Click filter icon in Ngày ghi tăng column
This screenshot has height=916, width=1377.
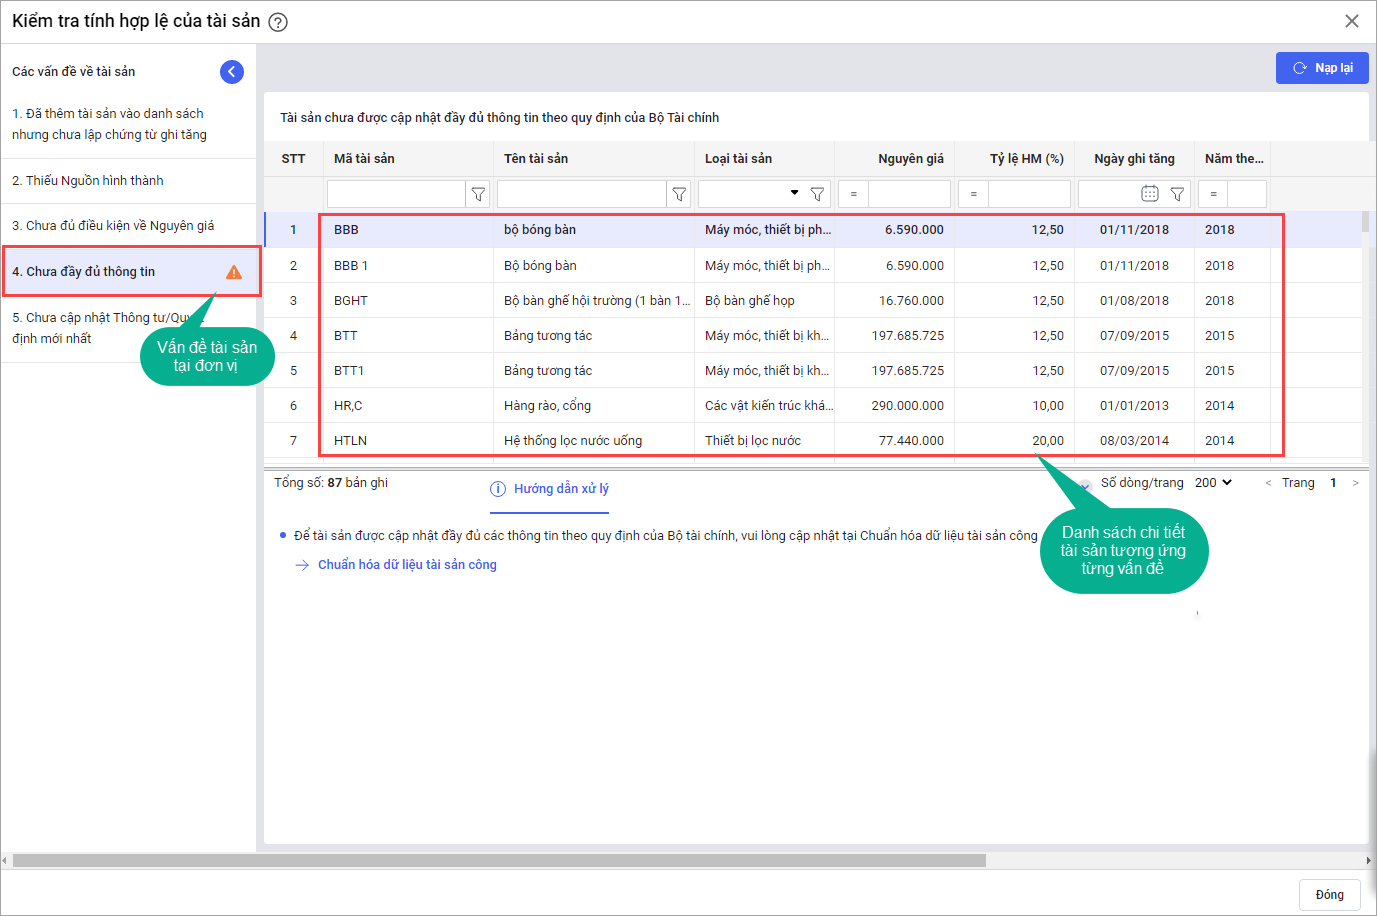[1177, 194]
